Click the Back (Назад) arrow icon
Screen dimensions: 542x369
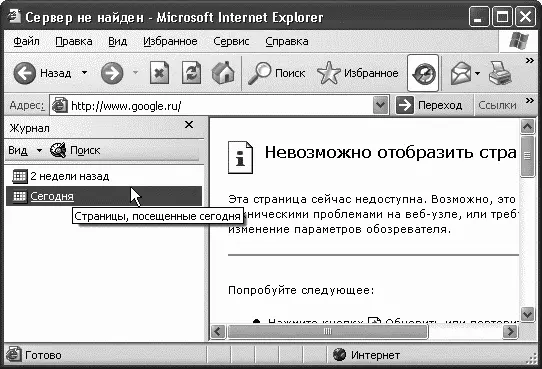(24, 73)
